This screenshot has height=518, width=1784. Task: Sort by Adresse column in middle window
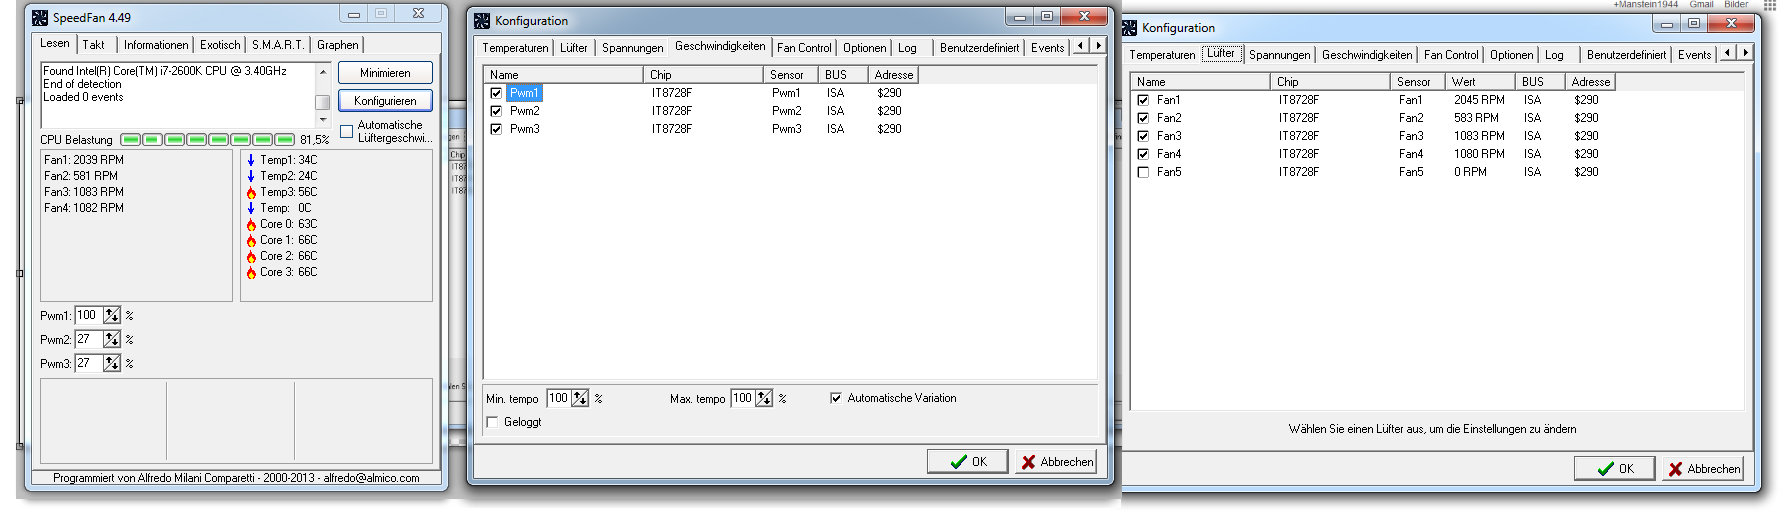coord(893,75)
